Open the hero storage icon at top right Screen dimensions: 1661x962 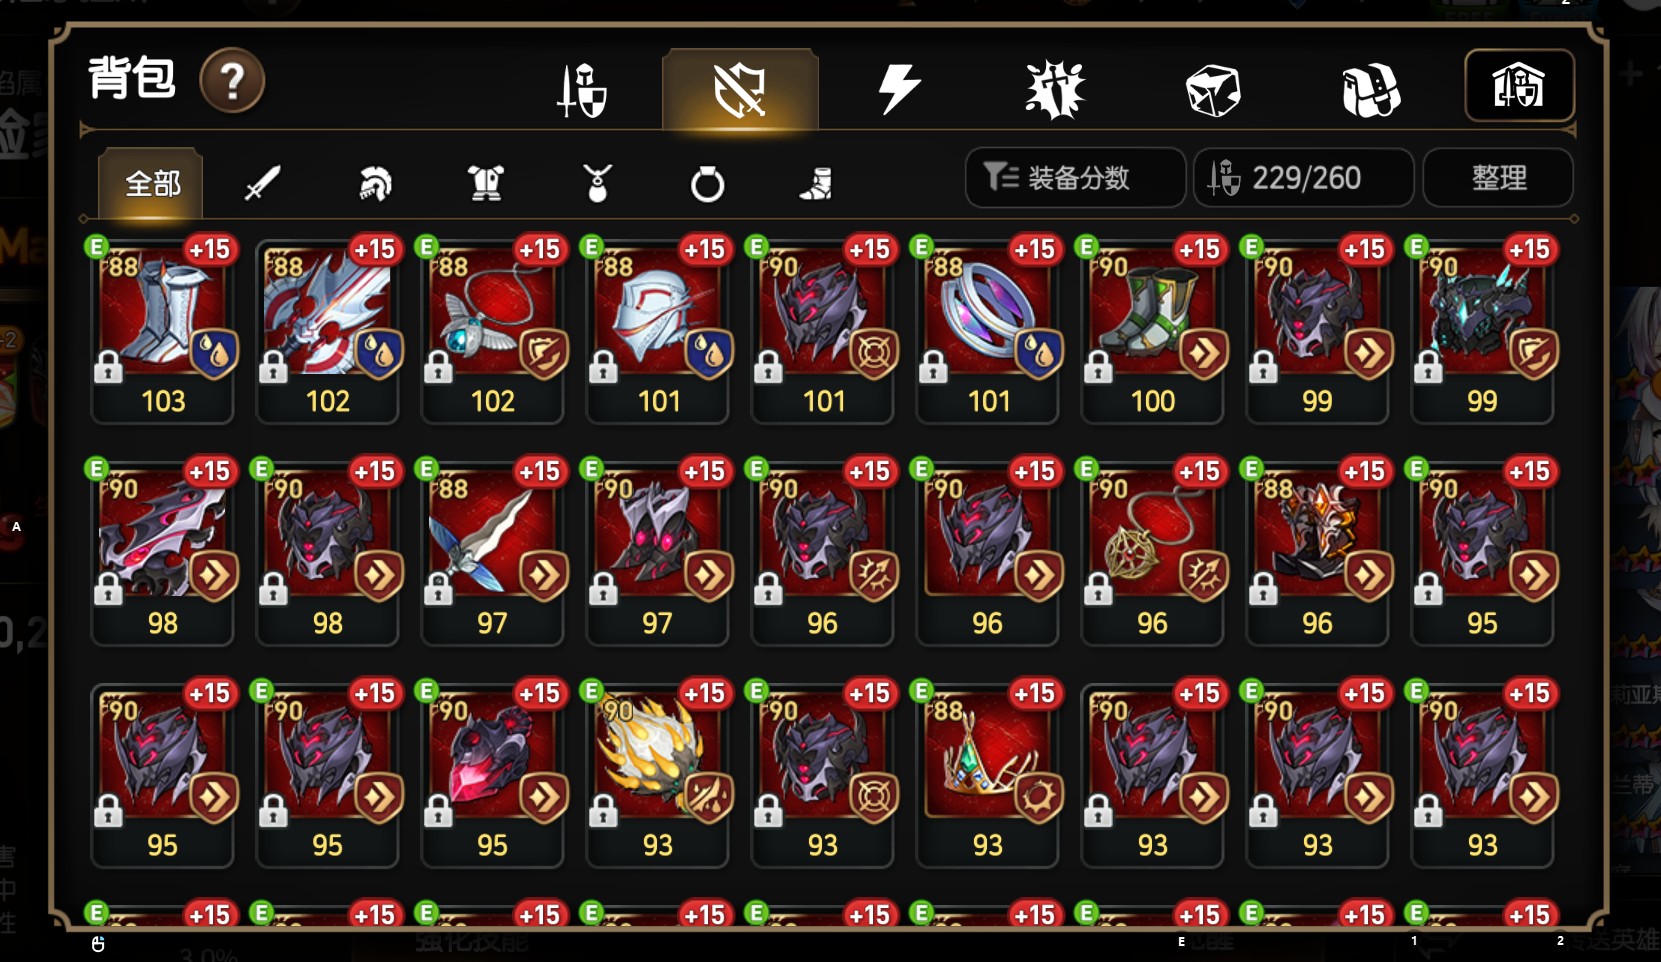click(x=1519, y=86)
